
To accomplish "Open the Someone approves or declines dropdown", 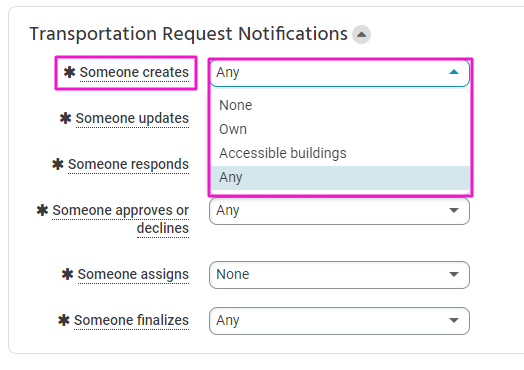I will pos(339,211).
